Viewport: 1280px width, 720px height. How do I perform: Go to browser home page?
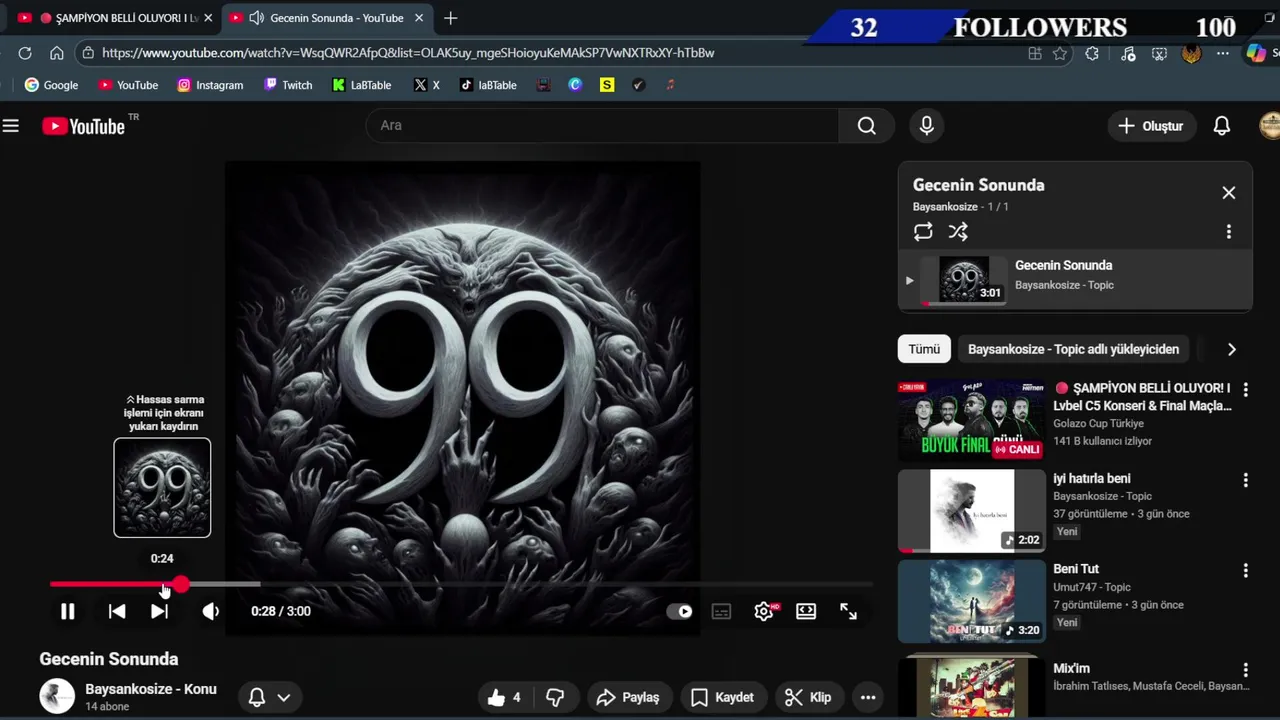pyautogui.click(x=56, y=53)
